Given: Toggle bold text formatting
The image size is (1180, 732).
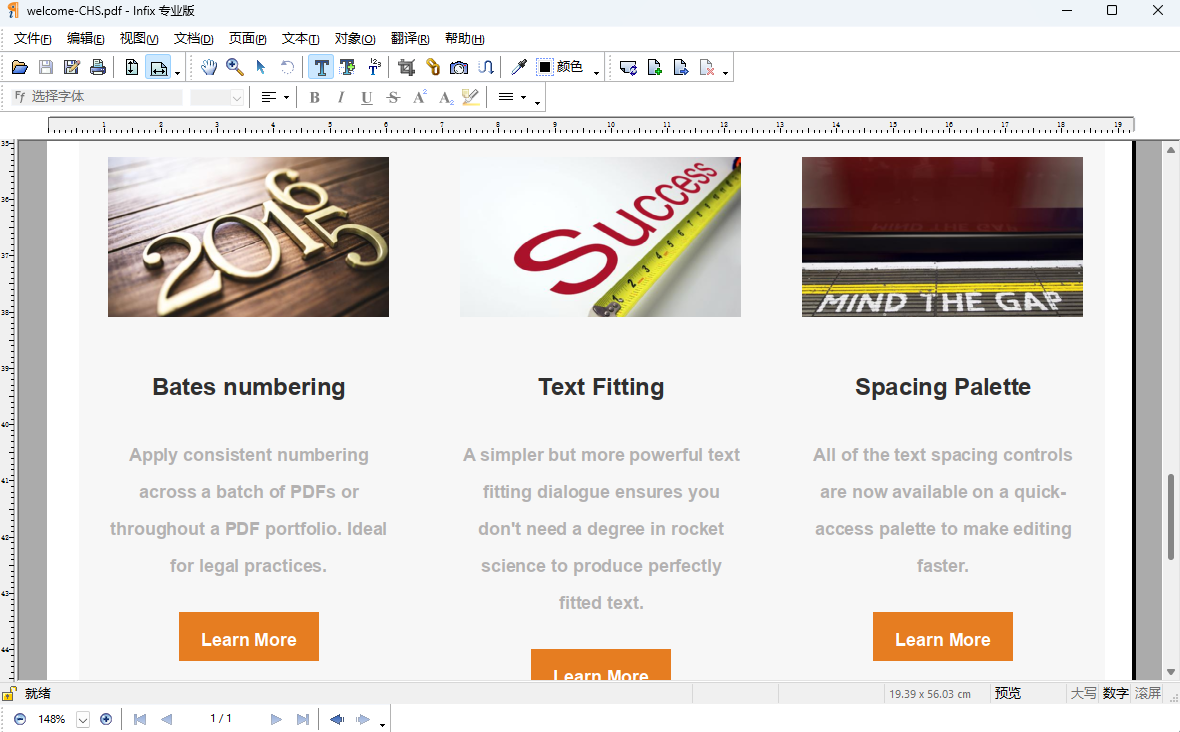Looking at the screenshot, I should [314, 97].
